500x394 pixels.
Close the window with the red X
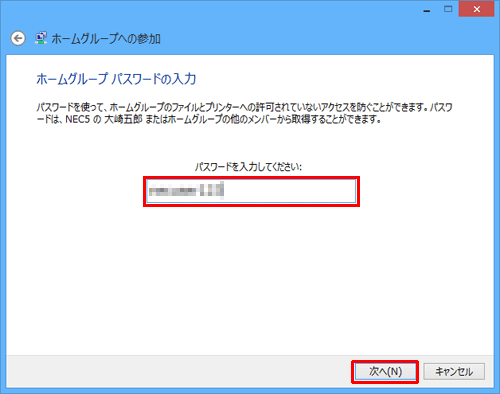click(476, 9)
